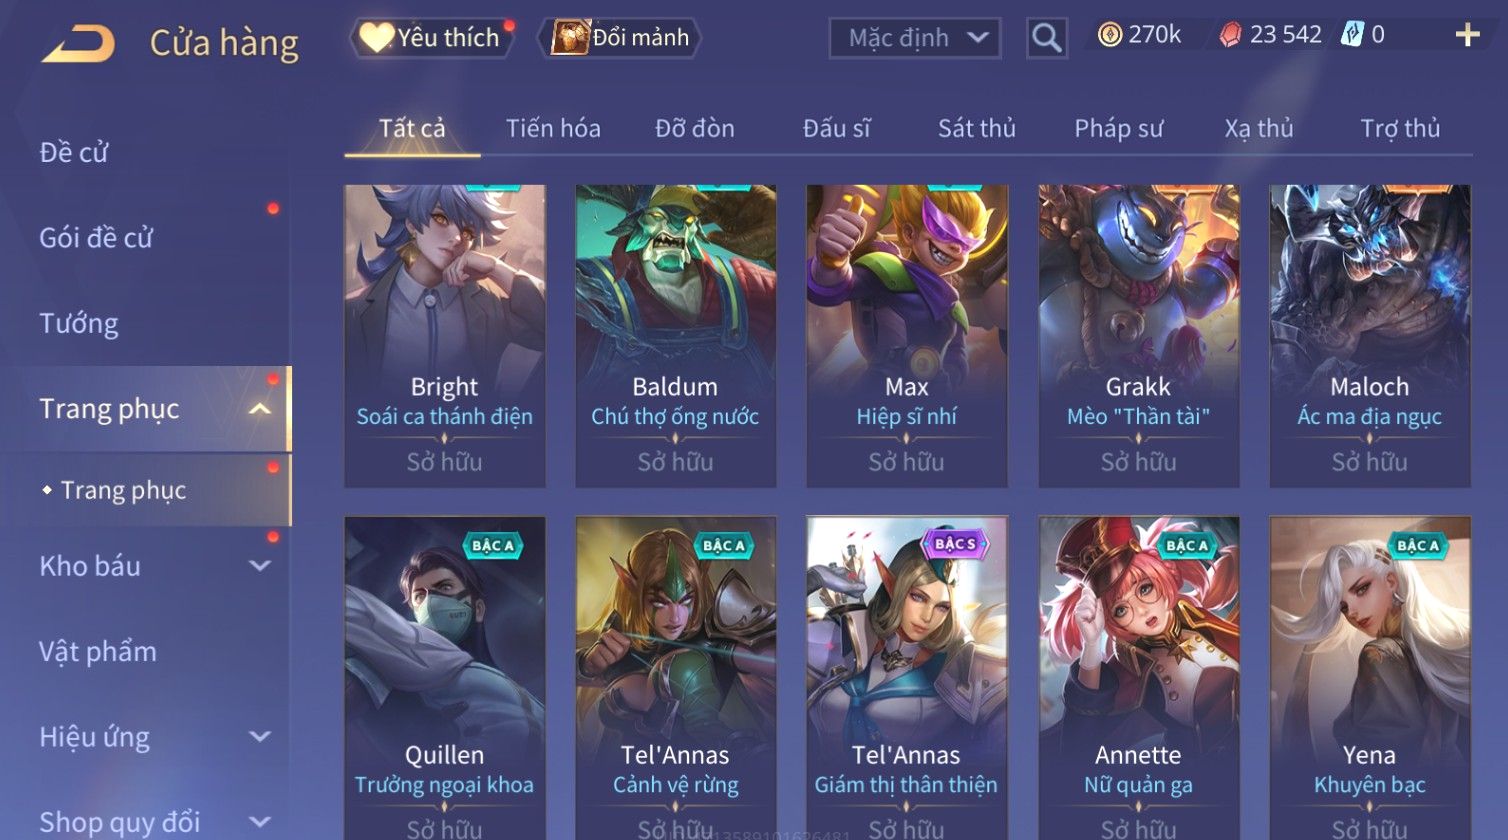Screen dimensions: 1508x840
Task: Tap the red ruby currency icon
Action: pyautogui.click(x=1230, y=35)
